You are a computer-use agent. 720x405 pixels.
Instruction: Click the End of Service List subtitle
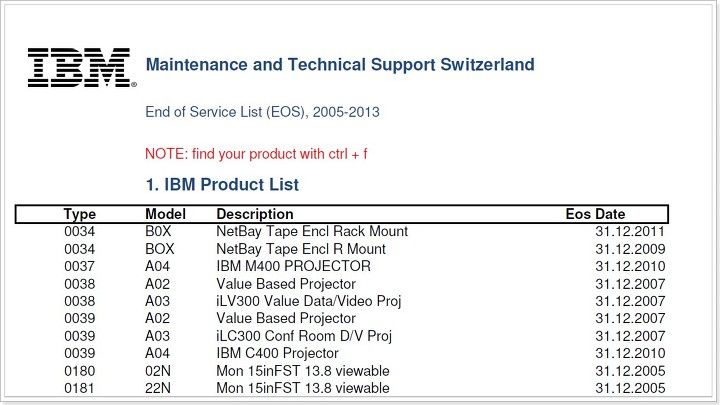(262, 112)
